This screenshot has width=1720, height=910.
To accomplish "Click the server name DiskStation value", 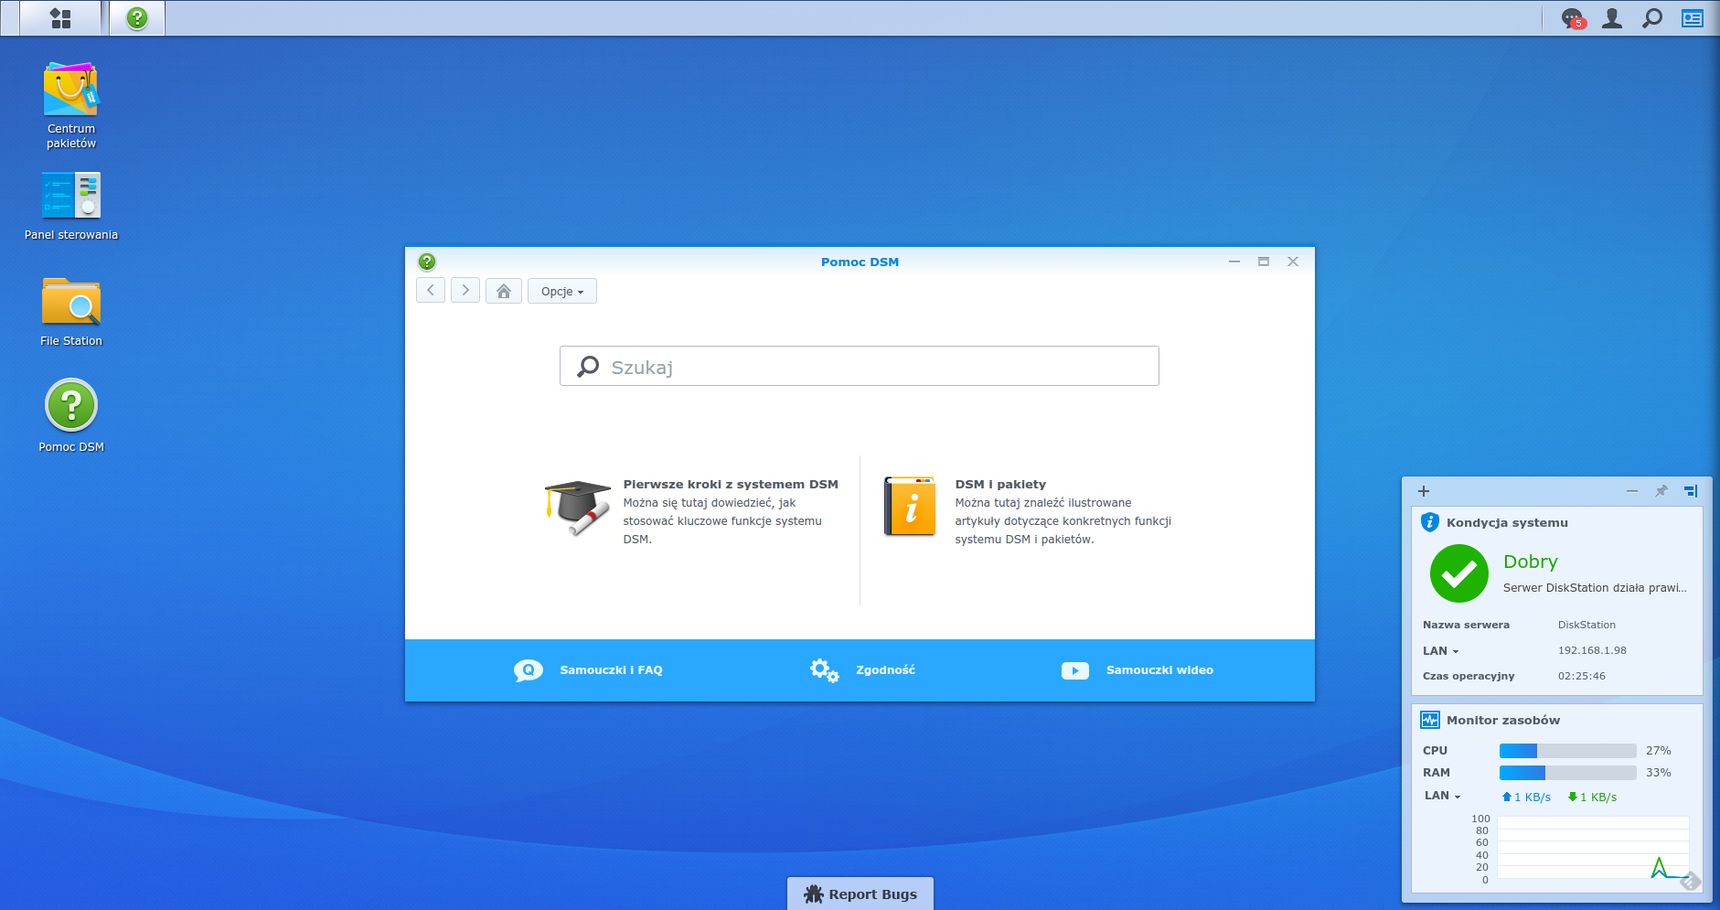I will (1586, 625).
